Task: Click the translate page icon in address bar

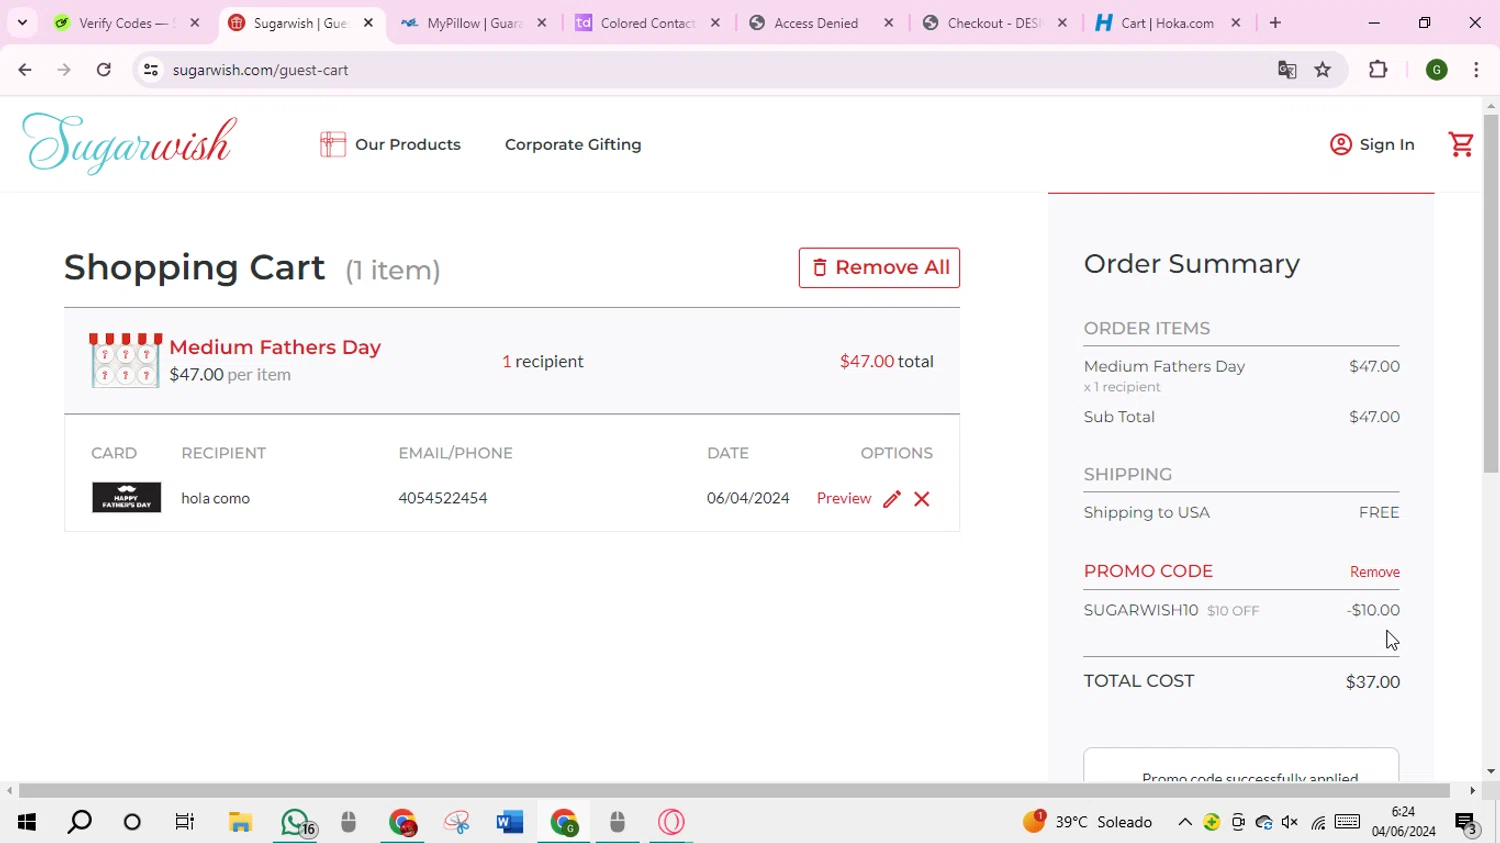Action: click(1287, 69)
